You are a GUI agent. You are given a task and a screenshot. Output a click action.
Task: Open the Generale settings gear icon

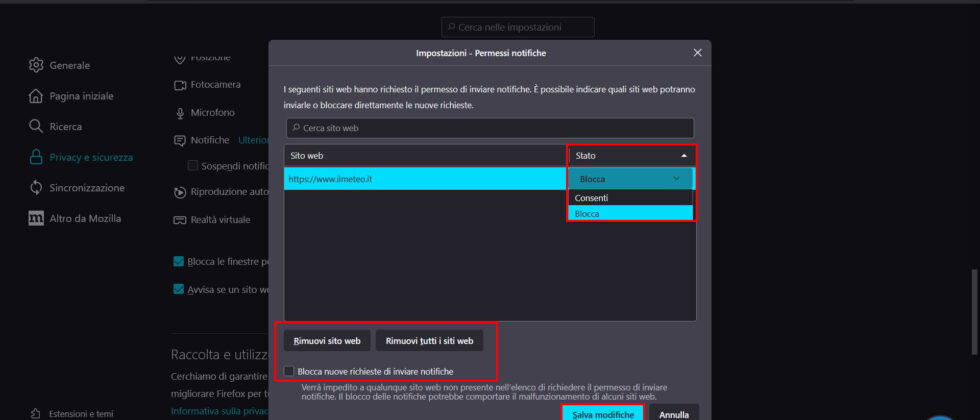(36, 65)
